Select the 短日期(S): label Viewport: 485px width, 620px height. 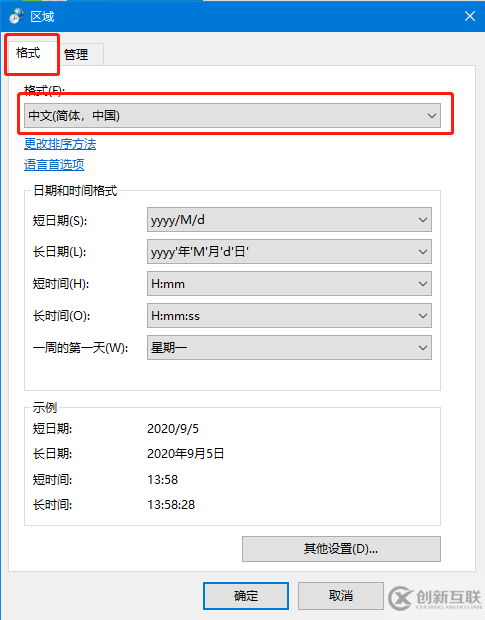pyautogui.click(x=60, y=220)
